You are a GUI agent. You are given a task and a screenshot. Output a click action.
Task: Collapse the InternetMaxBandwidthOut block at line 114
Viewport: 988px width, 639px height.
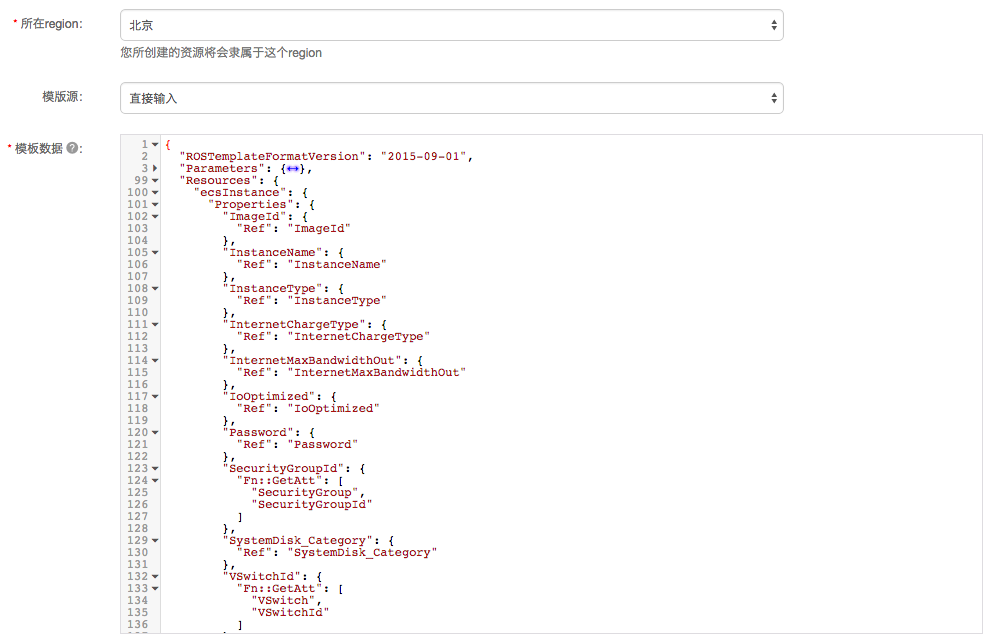click(155, 360)
